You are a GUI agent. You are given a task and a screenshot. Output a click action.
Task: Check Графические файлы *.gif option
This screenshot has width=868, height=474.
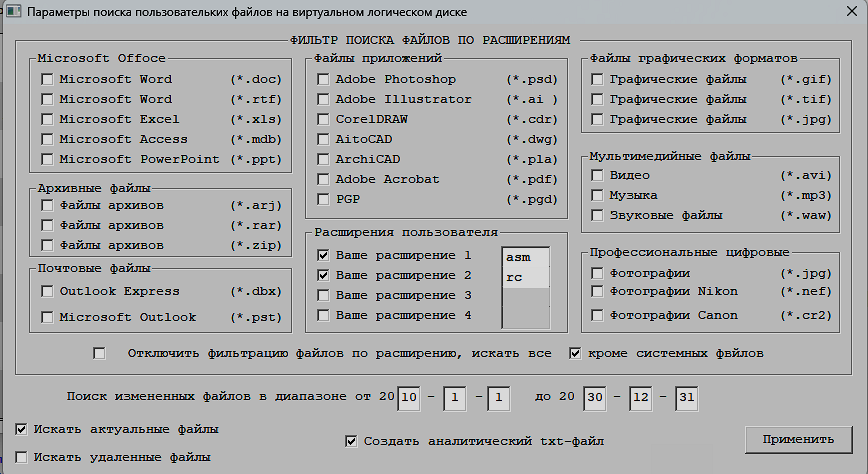pos(597,79)
